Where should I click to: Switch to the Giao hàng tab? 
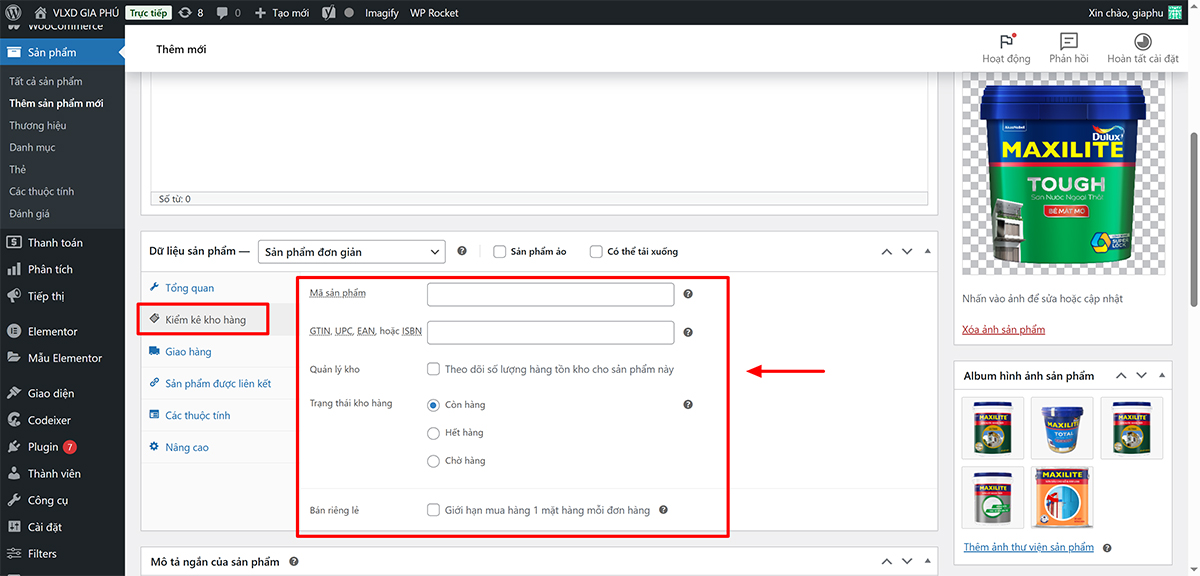pos(188,352)
